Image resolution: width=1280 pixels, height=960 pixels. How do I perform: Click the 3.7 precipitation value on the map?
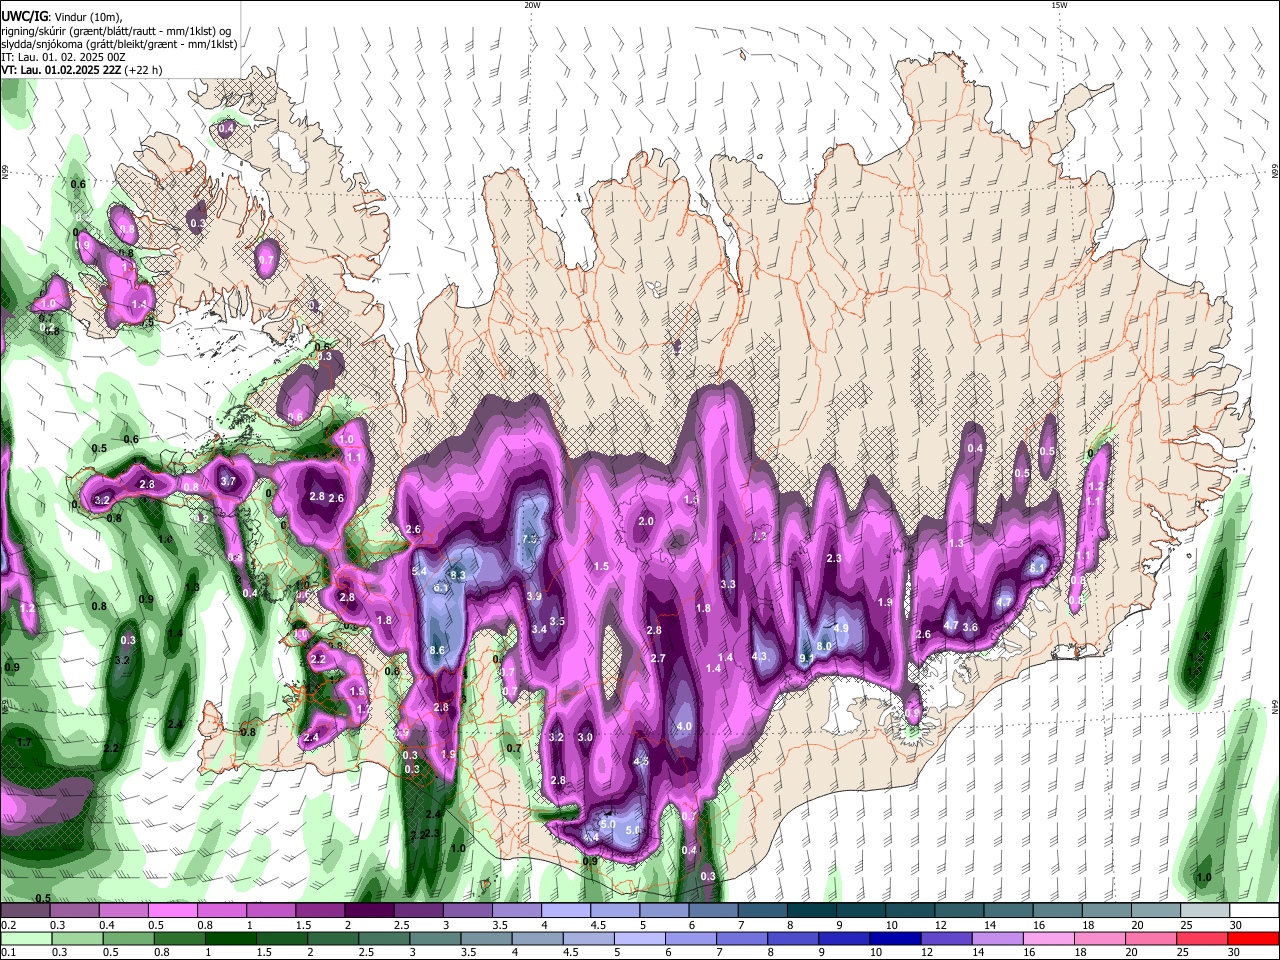click(228, 481)
